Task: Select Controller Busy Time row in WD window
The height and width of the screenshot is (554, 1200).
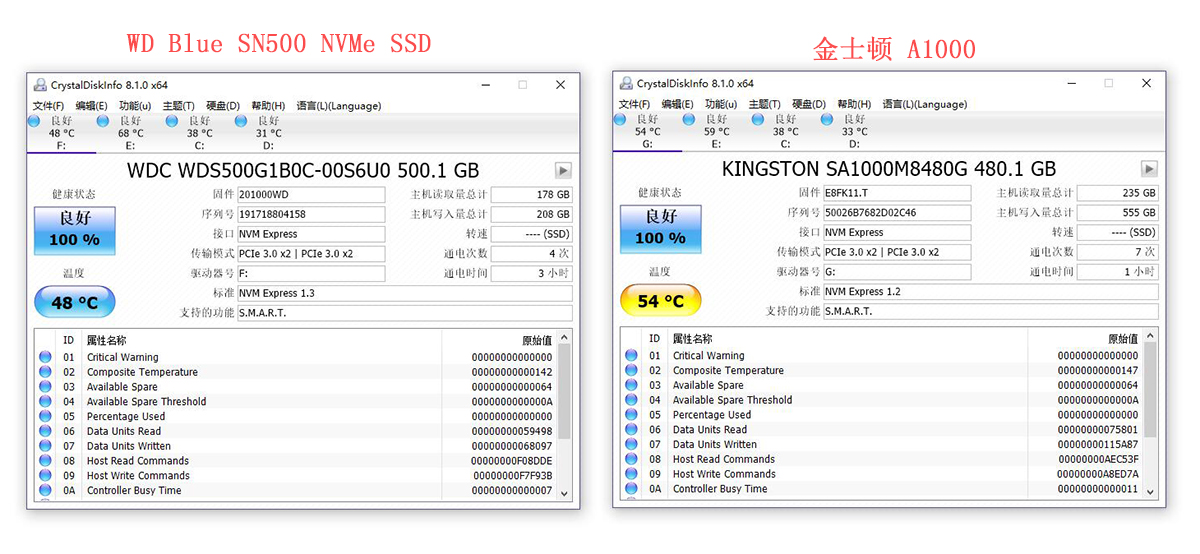Action: click(296, 491)
